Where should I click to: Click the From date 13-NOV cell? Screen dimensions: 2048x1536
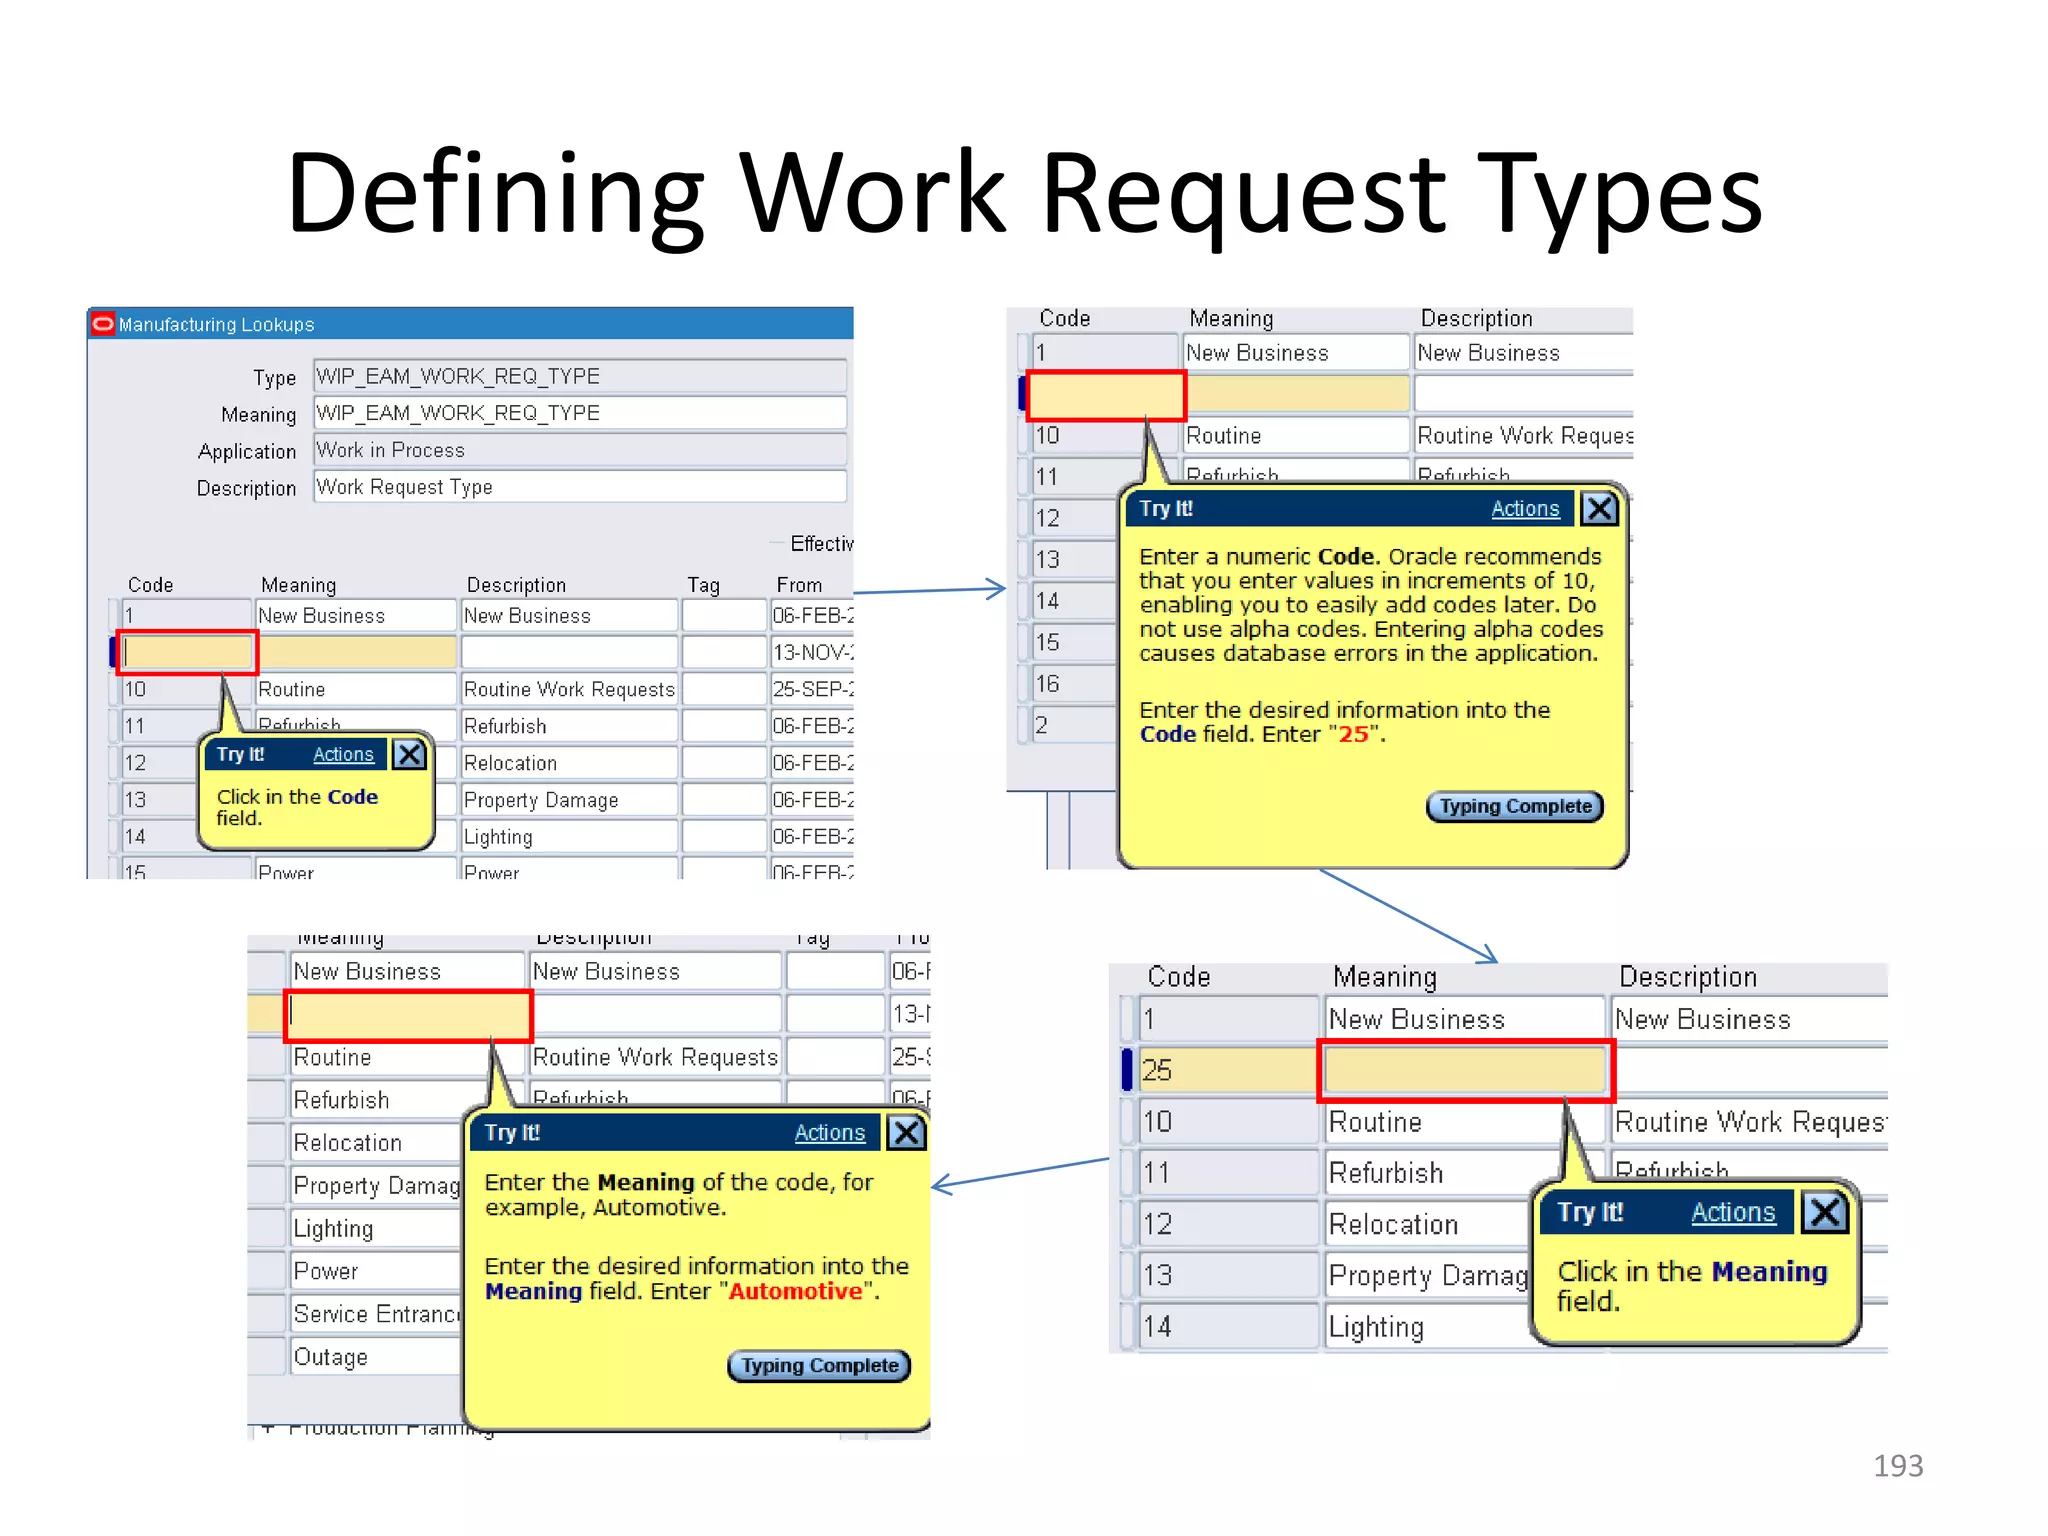pyautogui.click(x=811, y=652)
